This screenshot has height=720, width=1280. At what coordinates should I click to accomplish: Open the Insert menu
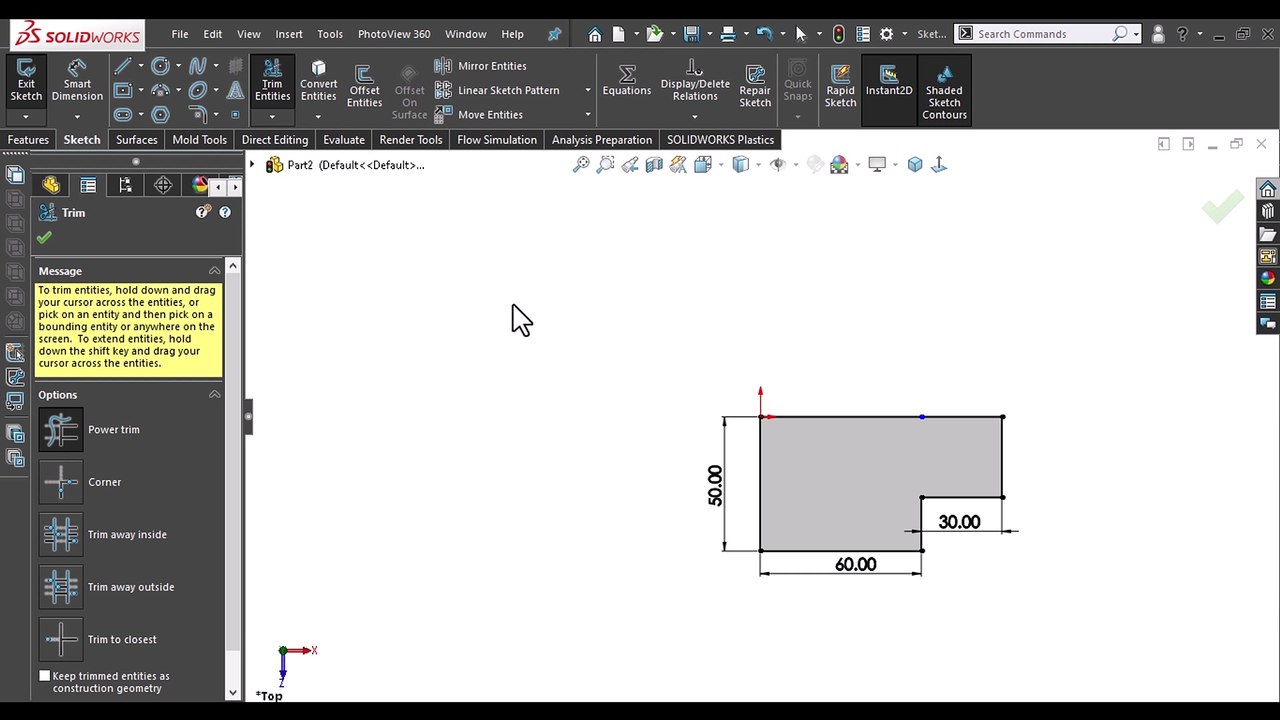pyautogui.click(x=289, y=34)
